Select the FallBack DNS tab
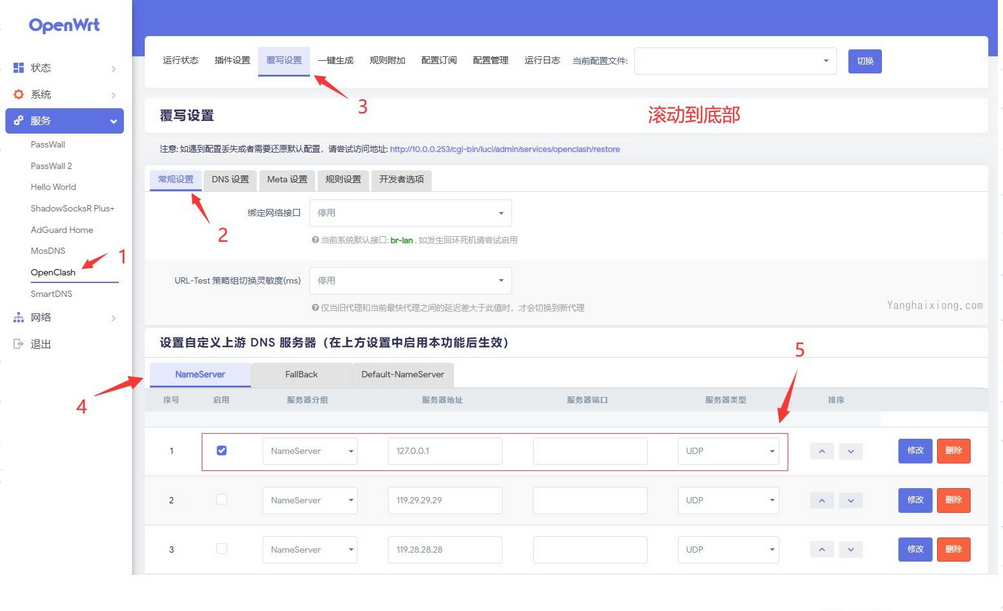Viewport: 1003px width, 611px height. tap(301, 375)
